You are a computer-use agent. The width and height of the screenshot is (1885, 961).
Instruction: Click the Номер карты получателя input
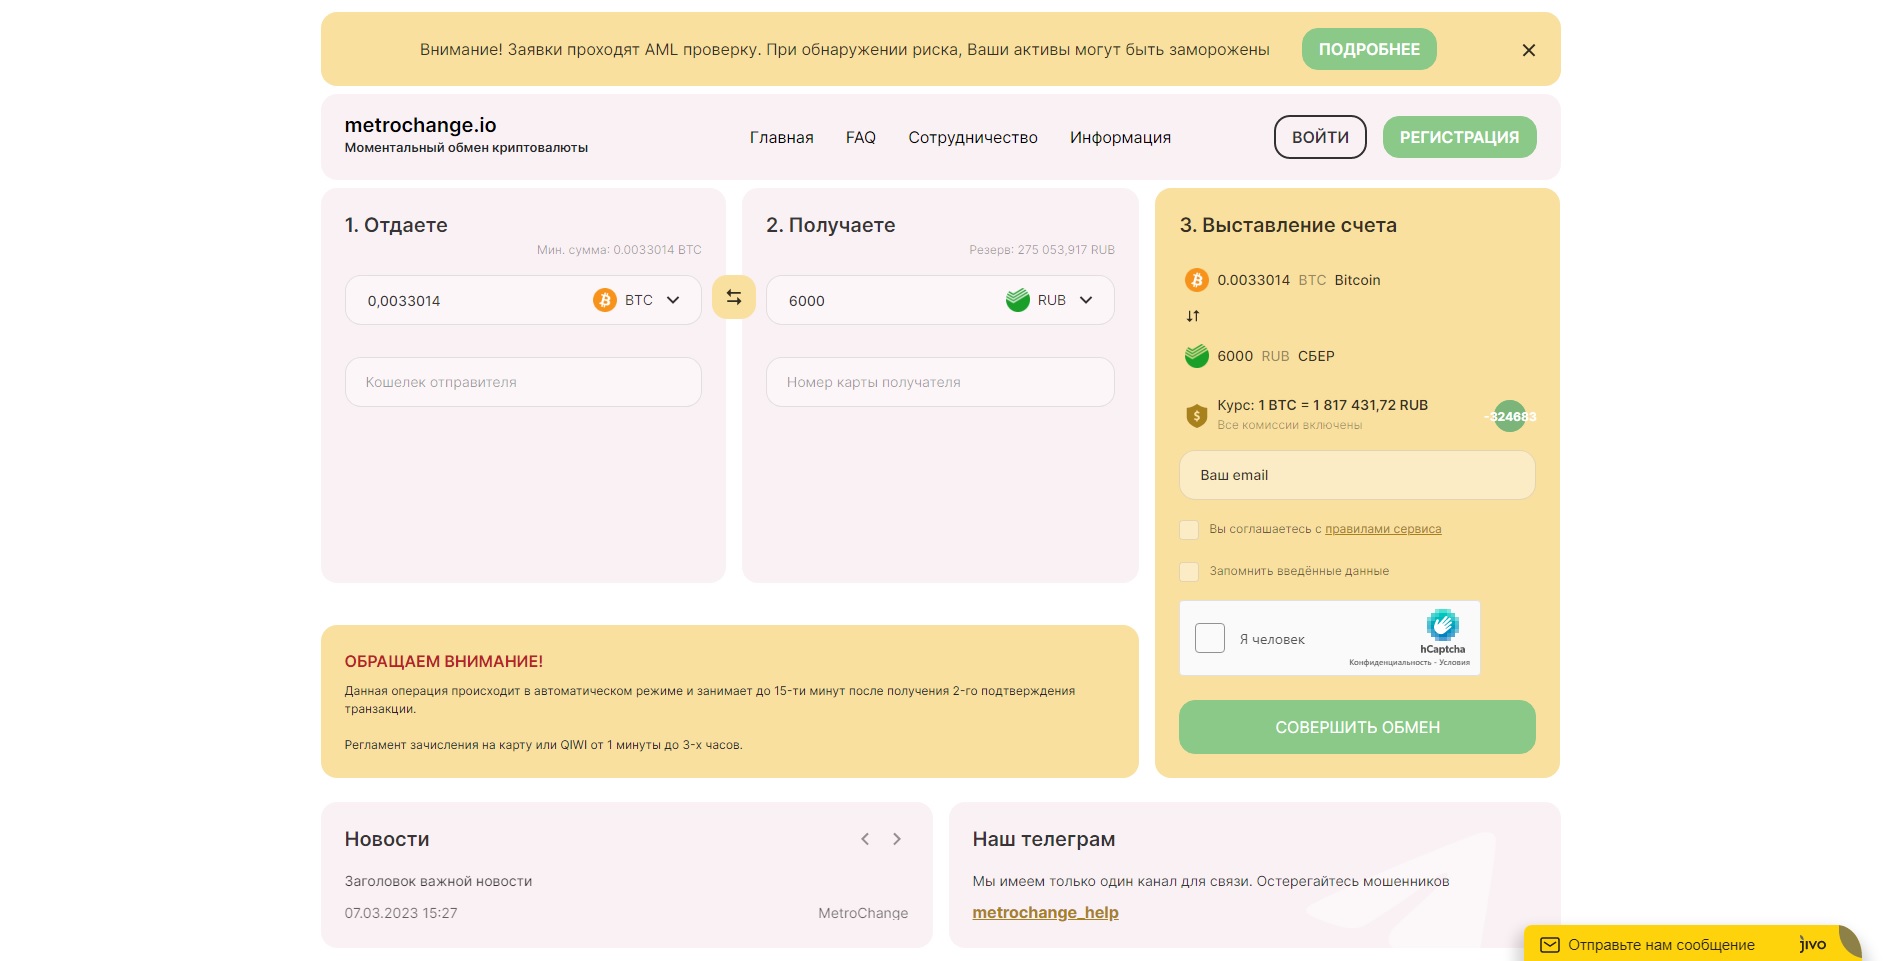[940, 382]
